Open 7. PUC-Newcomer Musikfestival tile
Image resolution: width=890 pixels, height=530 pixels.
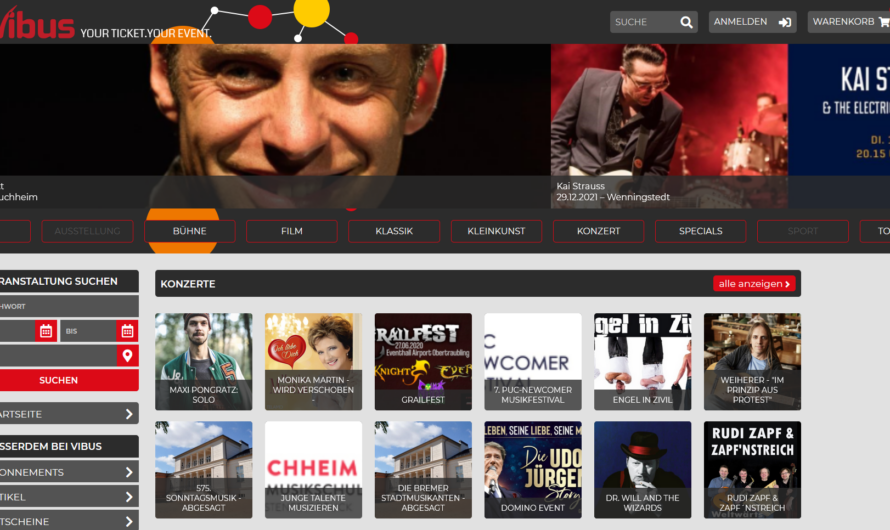coord(533,361)
